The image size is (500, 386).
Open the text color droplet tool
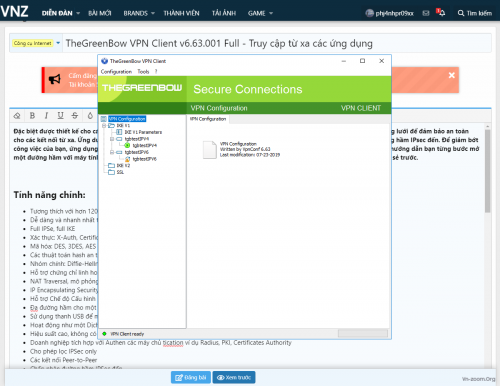pos(90,116)
